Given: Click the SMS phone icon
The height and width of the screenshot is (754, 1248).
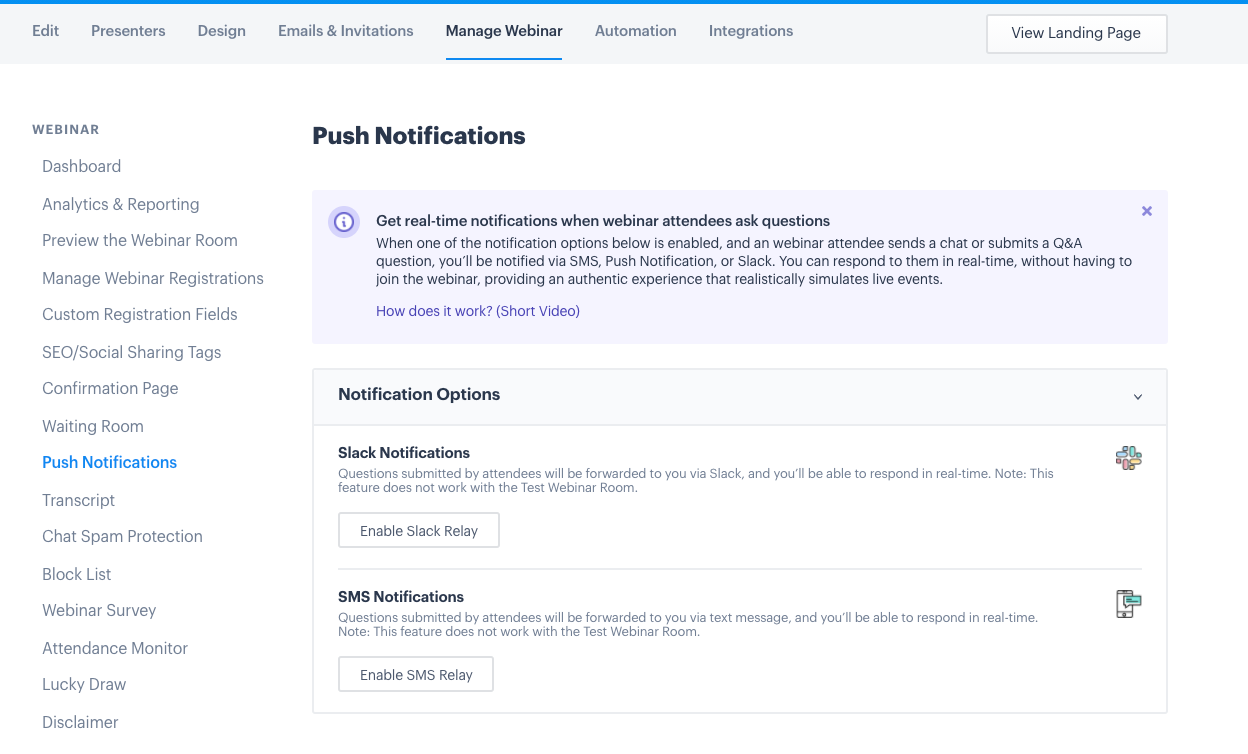Looking at the screenshot, I should pyautogui.click(x=1129, y=604).
